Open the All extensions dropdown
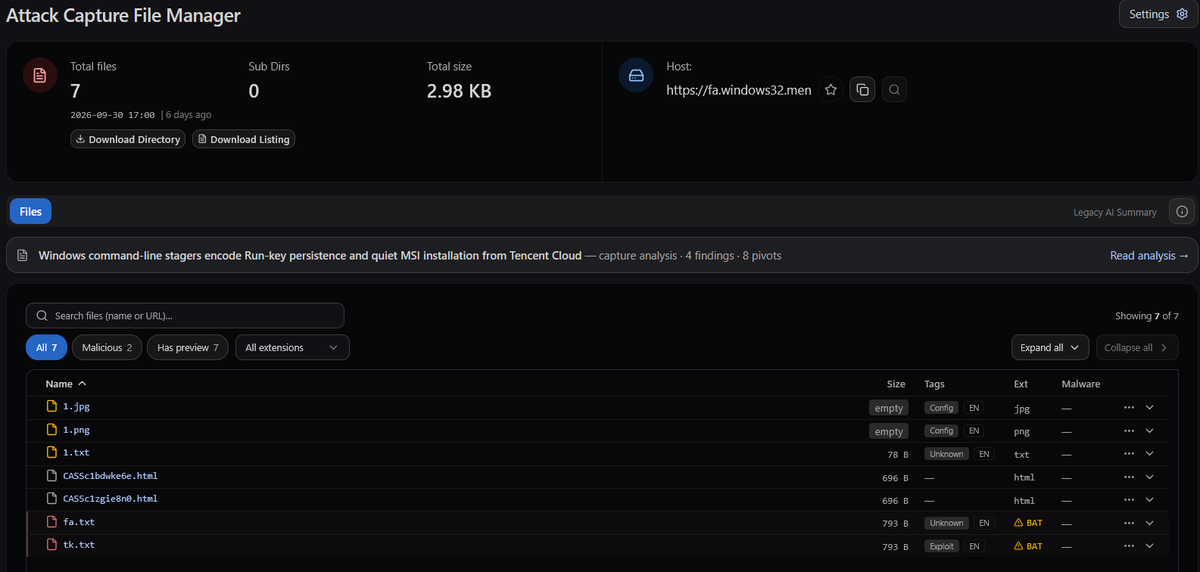1200x572 pixels. (292, 347)
